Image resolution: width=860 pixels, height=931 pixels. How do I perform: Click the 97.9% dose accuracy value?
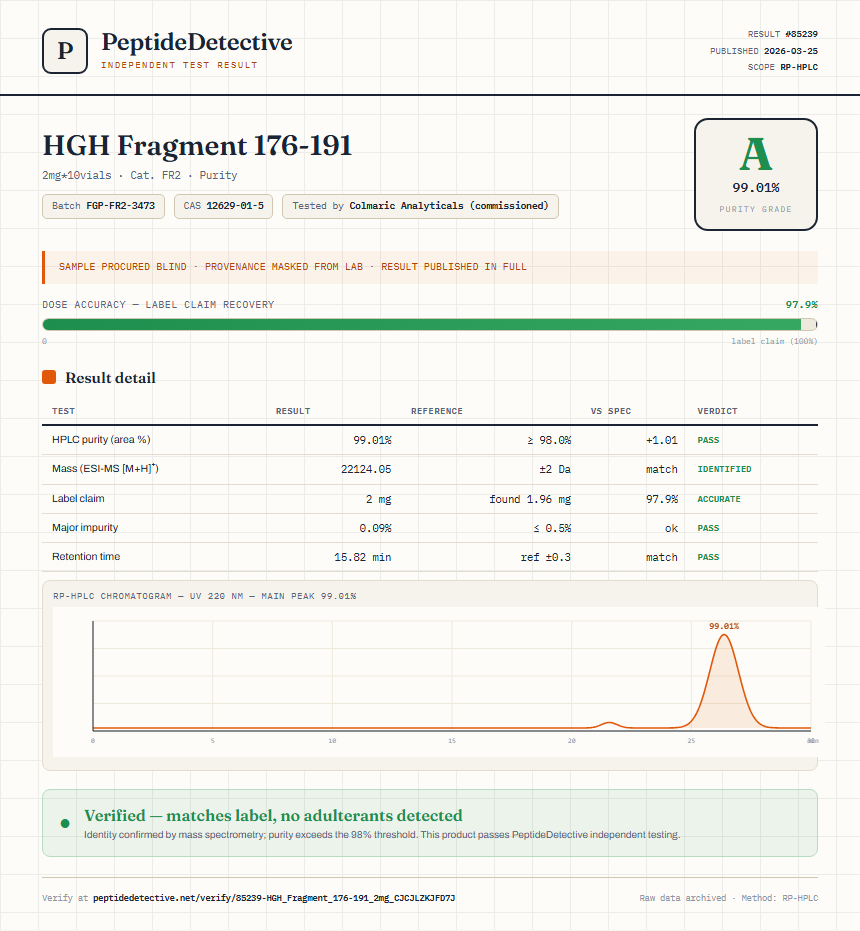[x=801, y=305]
